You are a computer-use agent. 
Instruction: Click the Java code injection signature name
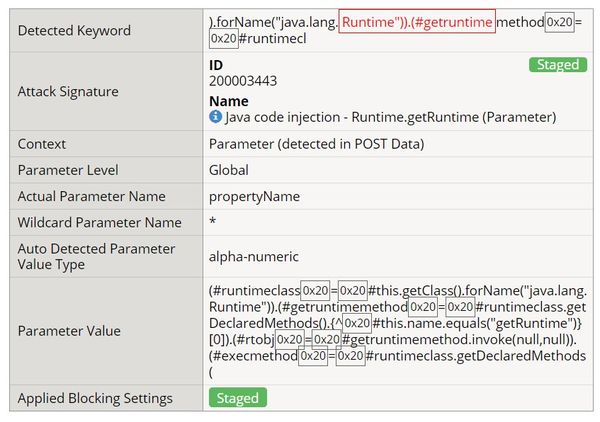390,117
